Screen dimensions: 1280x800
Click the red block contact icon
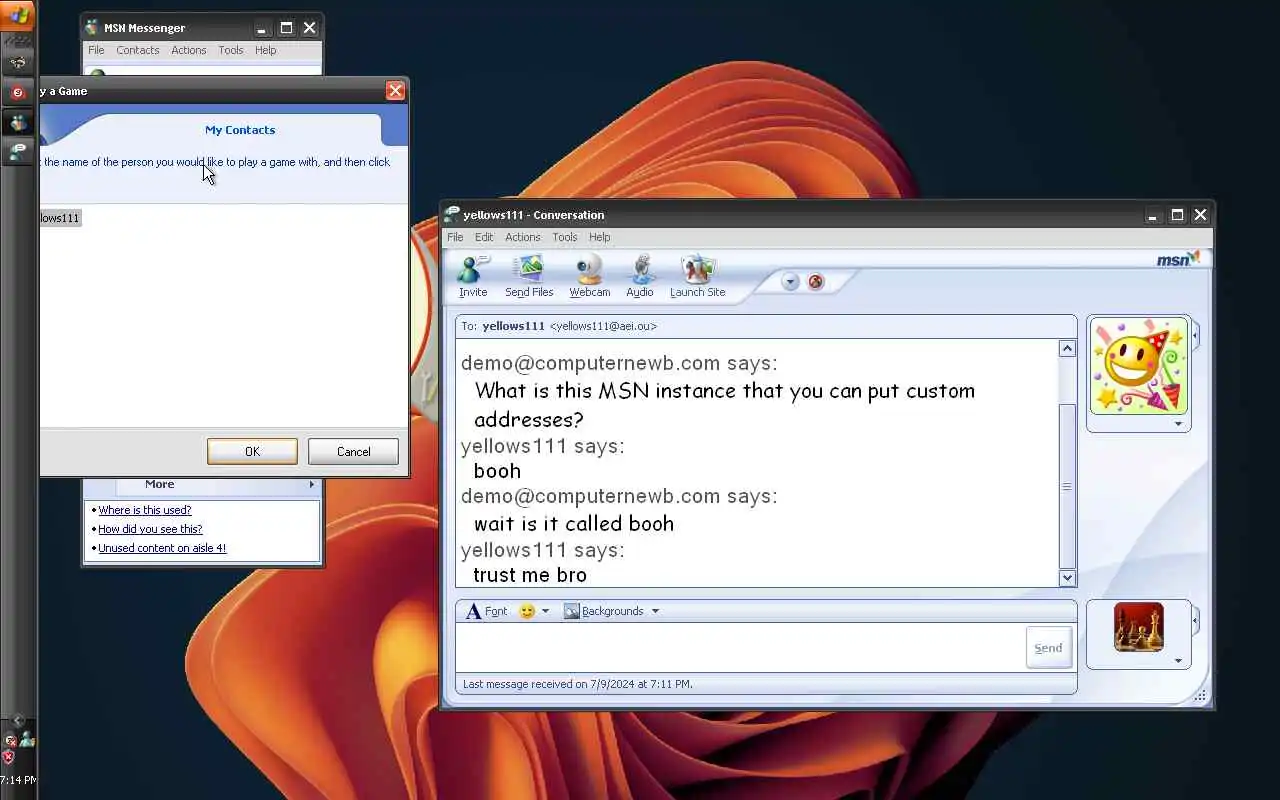click(816, 282)
